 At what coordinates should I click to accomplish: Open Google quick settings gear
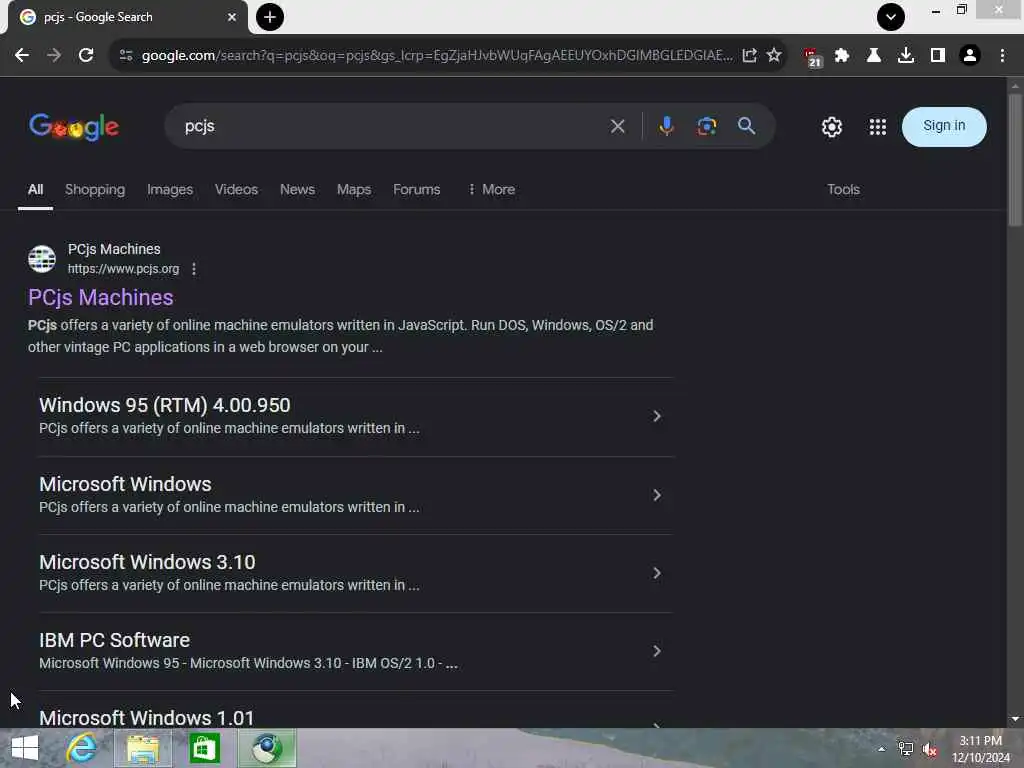coord(832,127)
